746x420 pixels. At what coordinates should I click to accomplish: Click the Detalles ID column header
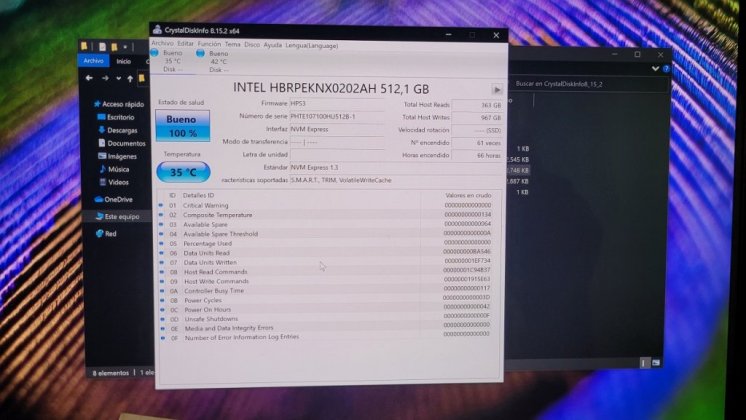(198, 195)
